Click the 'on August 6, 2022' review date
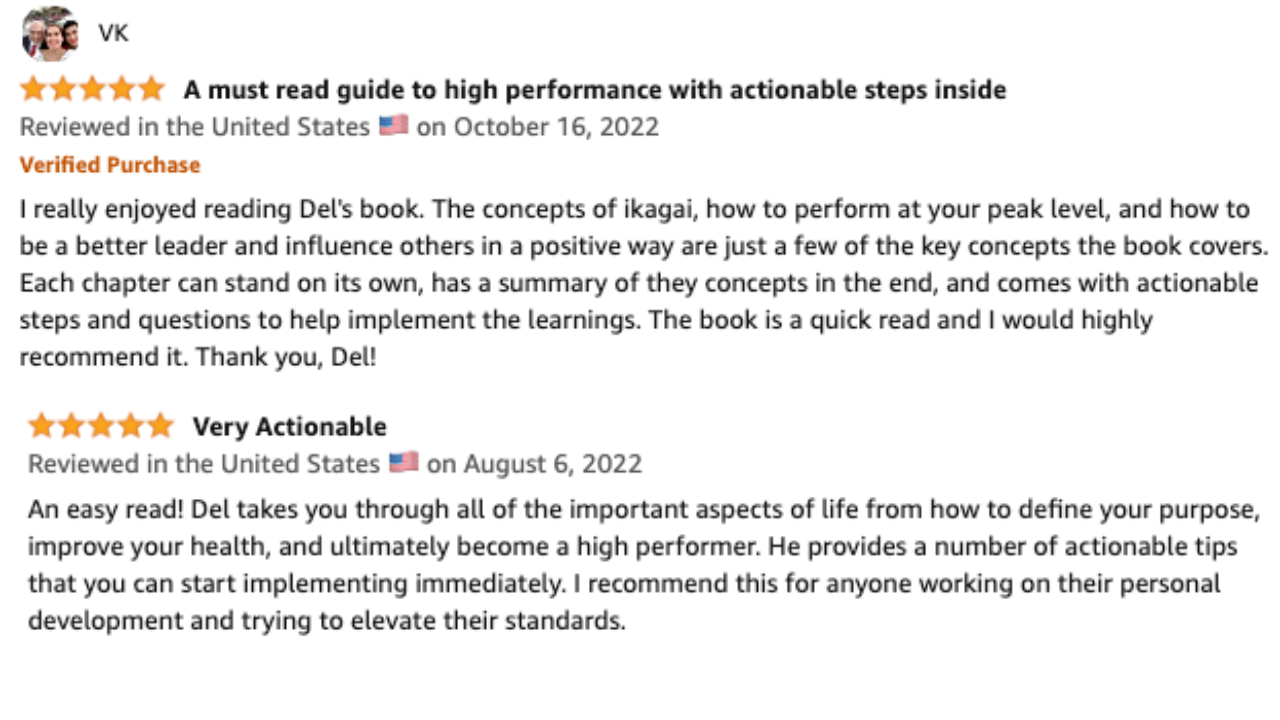1280x720 pixels. tap(534, 464)
